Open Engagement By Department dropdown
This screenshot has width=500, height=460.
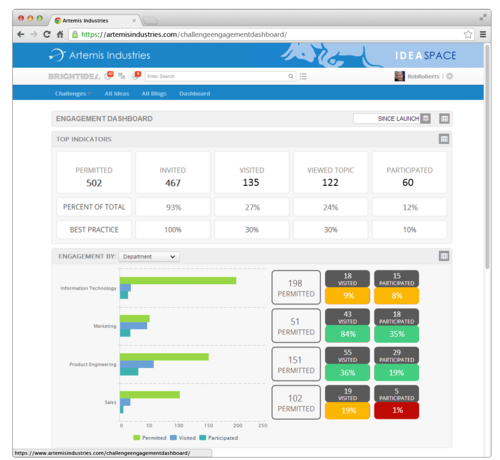click(x=149, y=257)
